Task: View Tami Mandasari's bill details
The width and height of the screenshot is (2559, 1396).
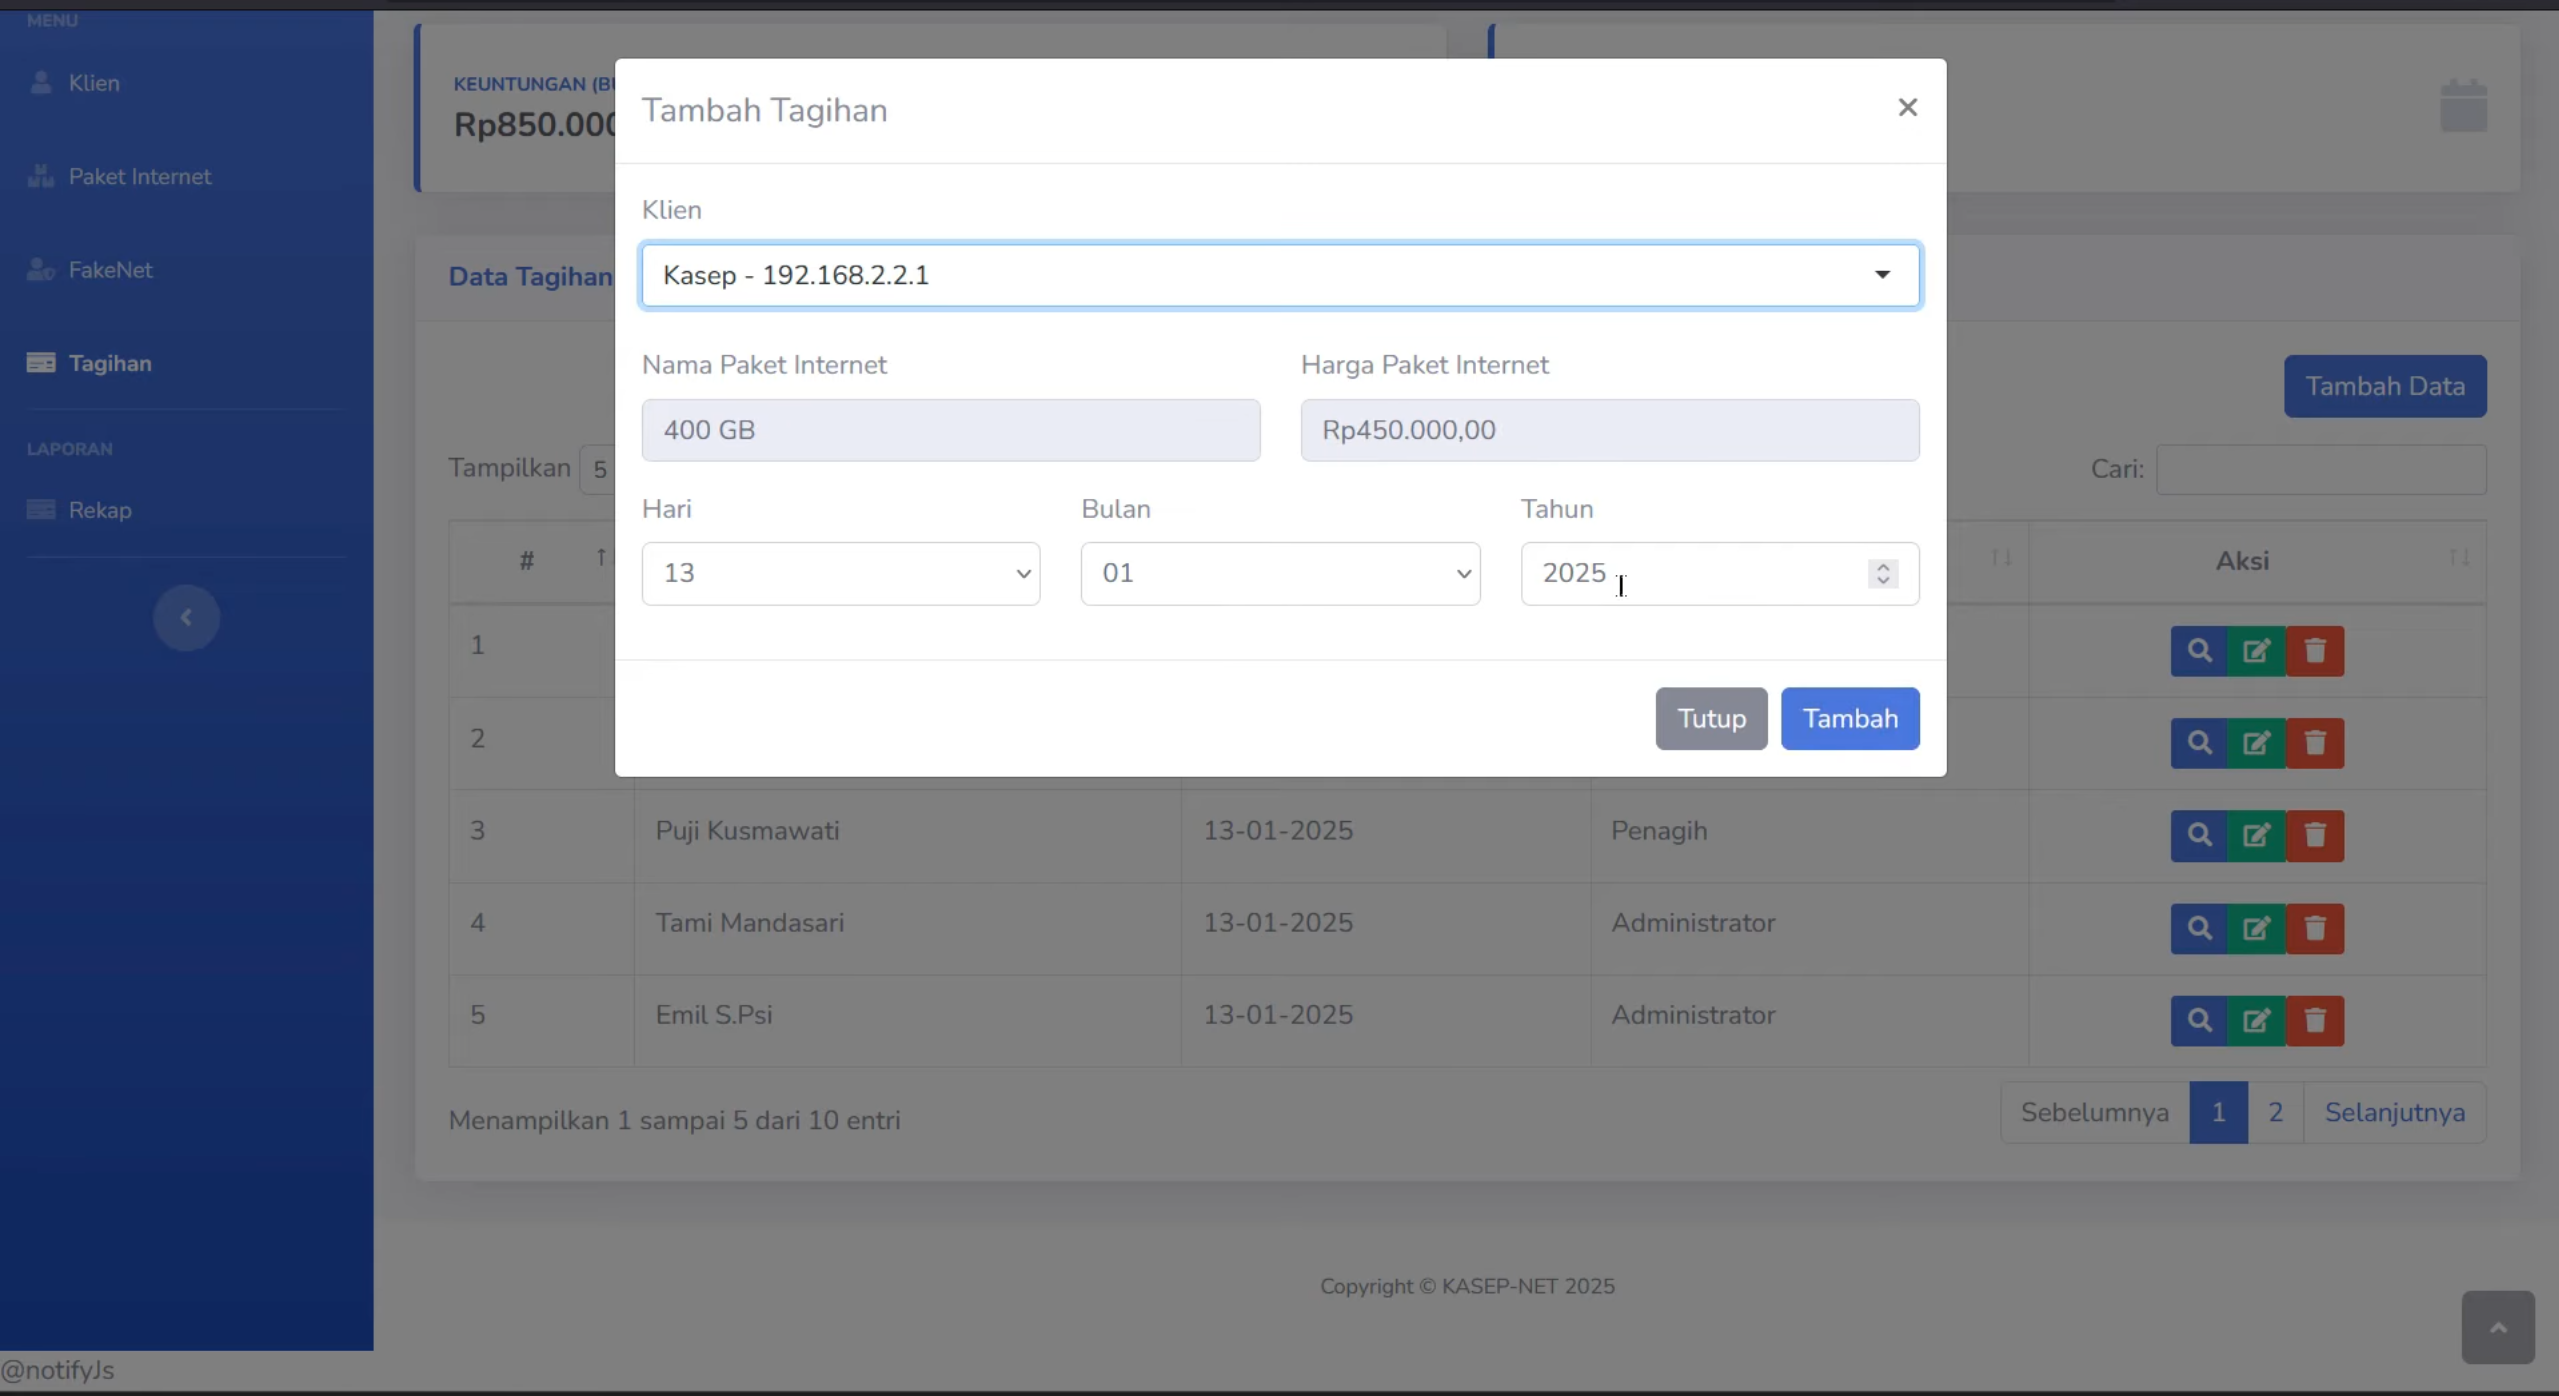Action: [x=2199, y=928]
